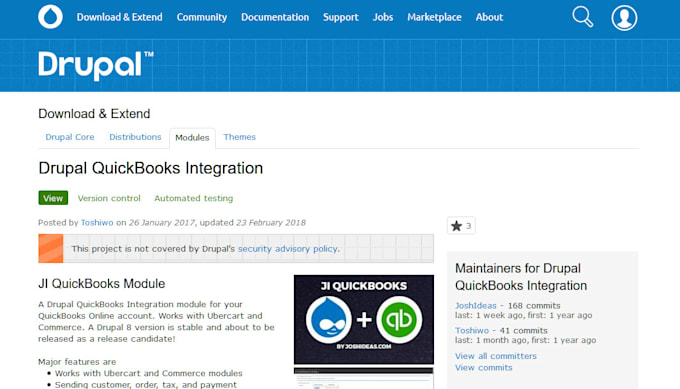This screenshot has width=680, height=389.
Task: Open the Automated testing tab link
Action: 193,198
